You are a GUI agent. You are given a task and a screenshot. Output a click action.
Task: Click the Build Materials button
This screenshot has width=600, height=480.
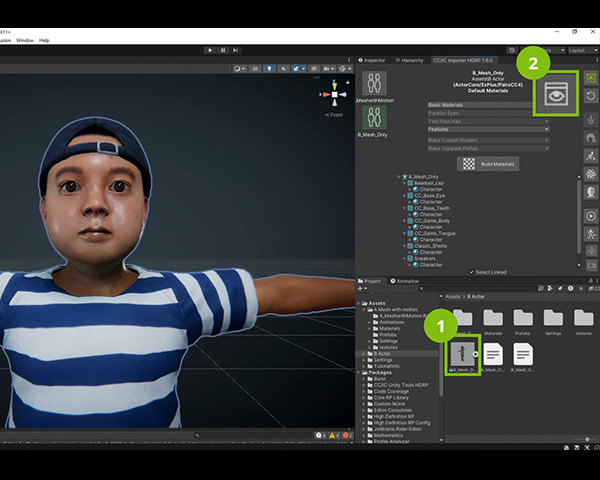pos(488,163)
